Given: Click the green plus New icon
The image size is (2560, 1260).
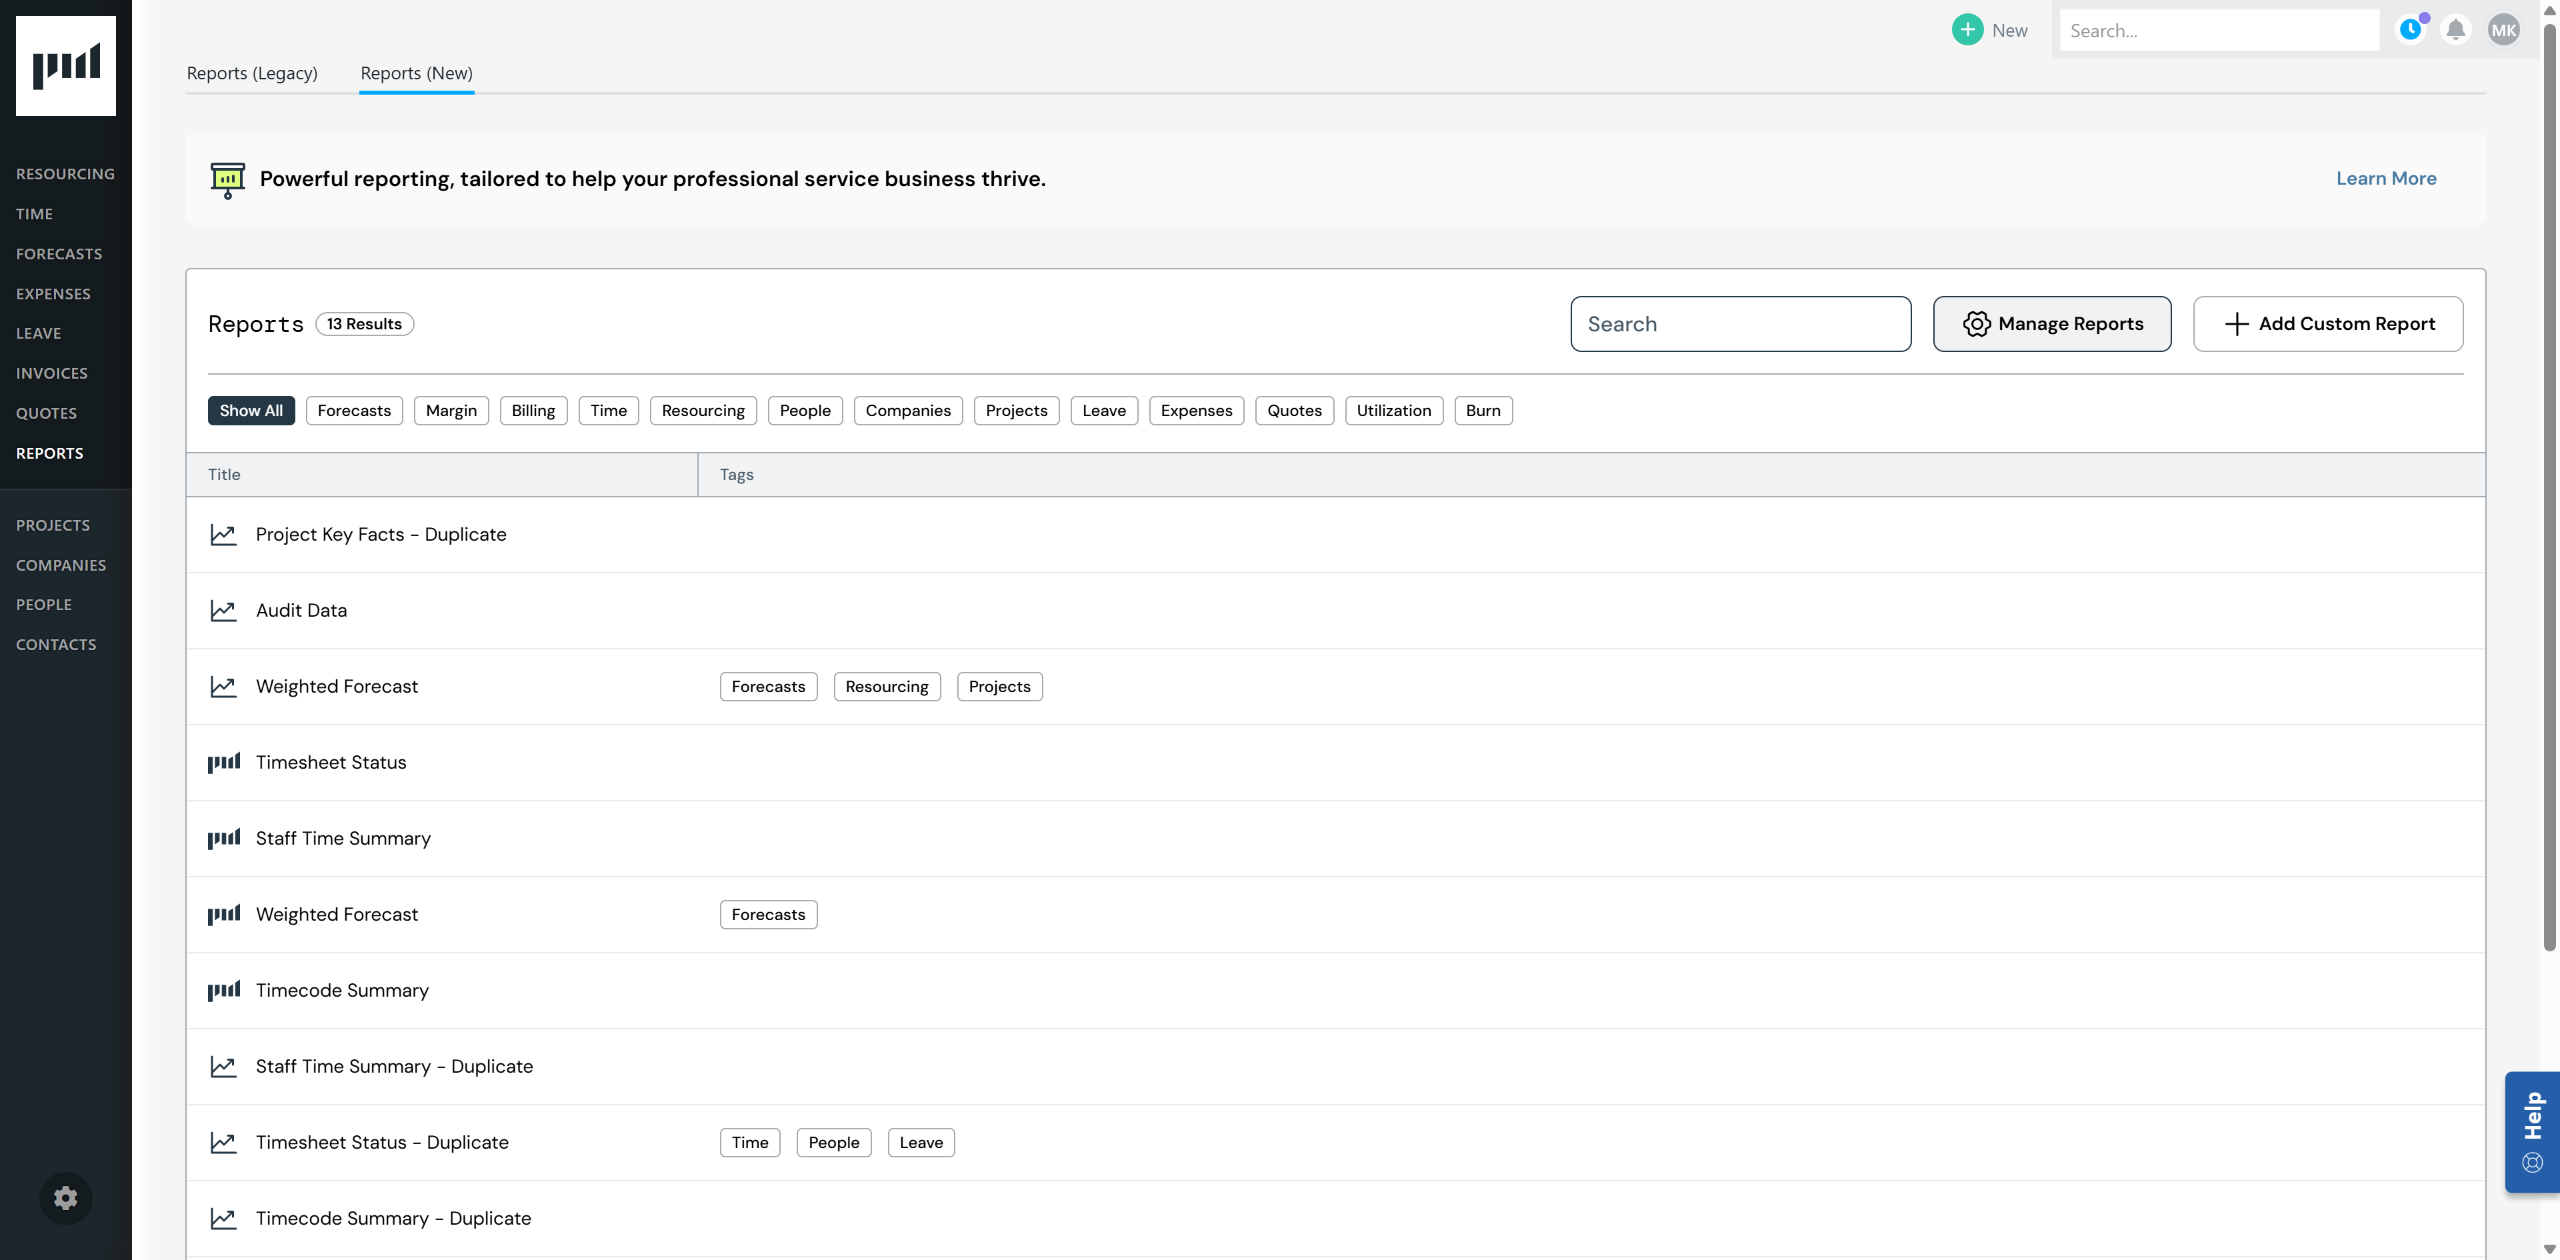Looking at the screenshot, I should coord(1967,30).
